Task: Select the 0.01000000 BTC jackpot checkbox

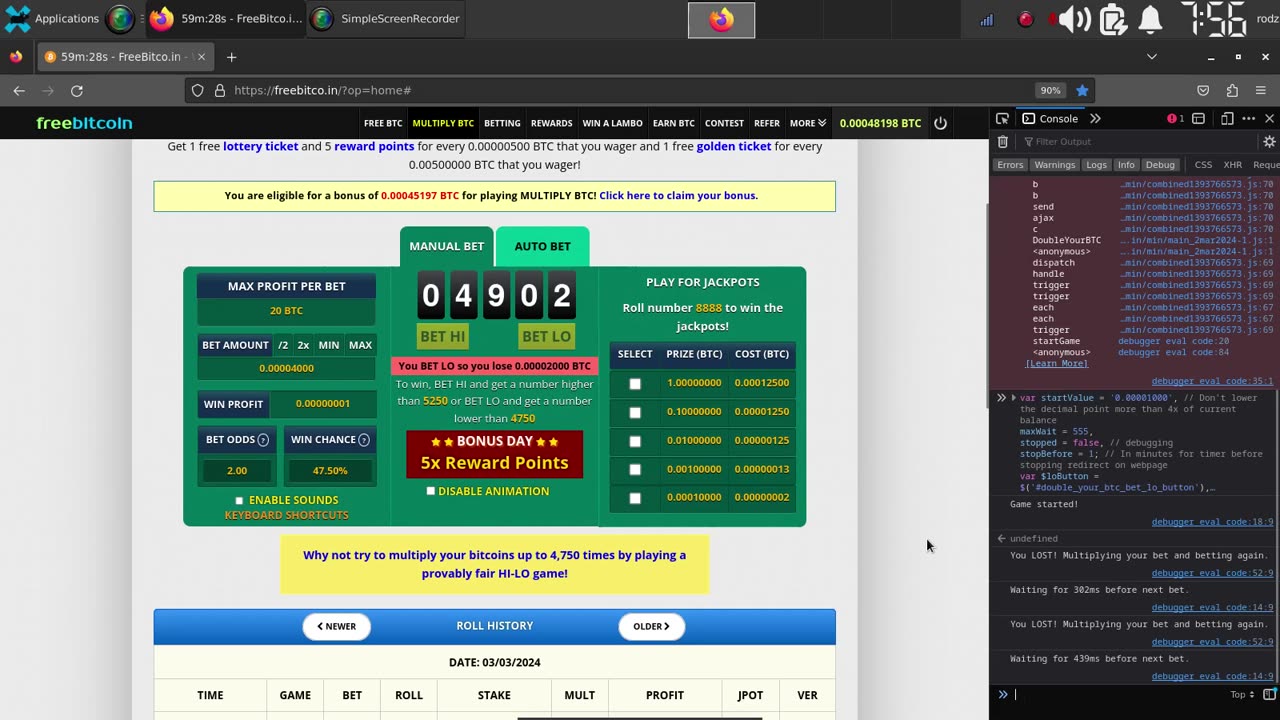Action: pyautogui.click(x=635, y=441)
